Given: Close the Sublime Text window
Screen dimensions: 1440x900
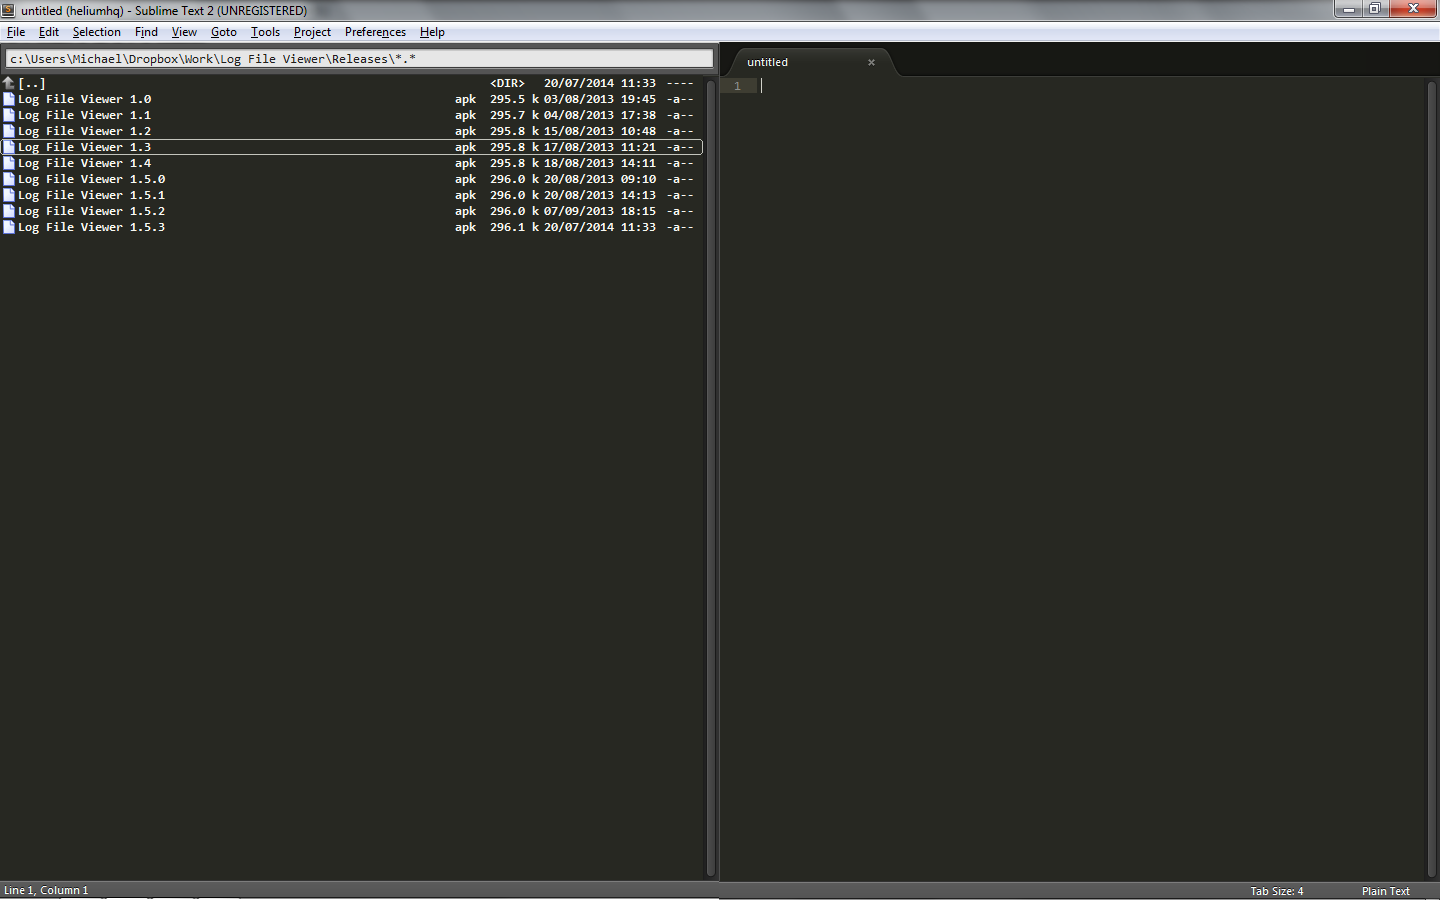Looking at the screenshot, I should pyautogui.click(x=1413, y=9).
